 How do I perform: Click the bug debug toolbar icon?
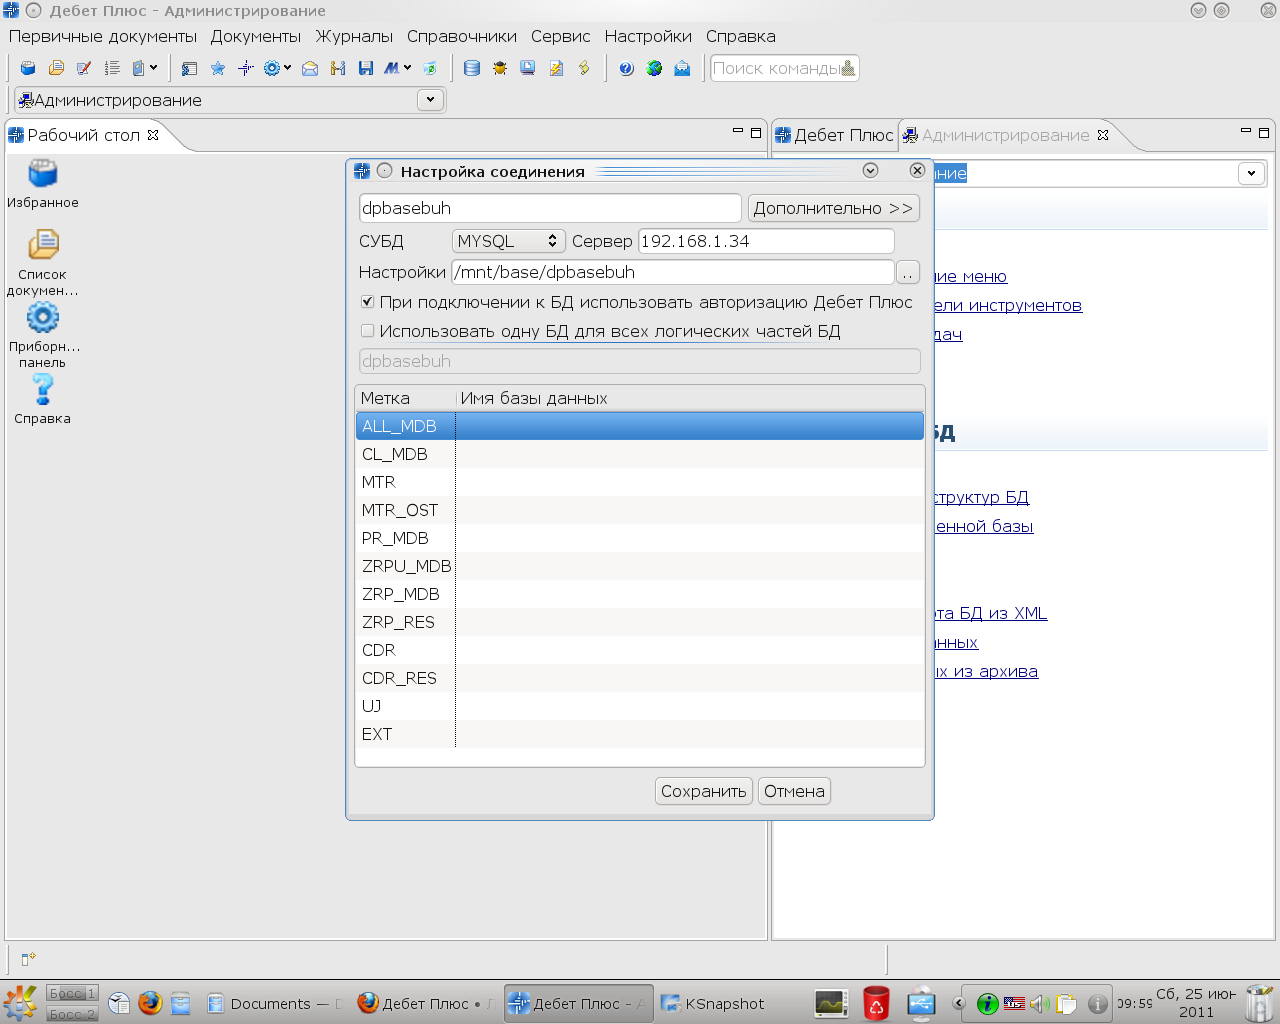point(500,68)
